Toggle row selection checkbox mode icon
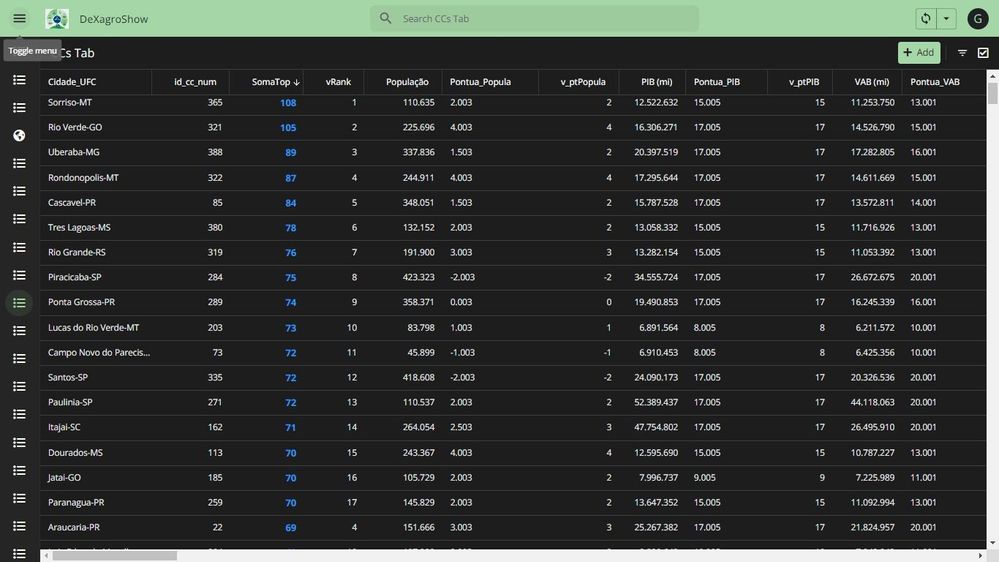The width and height of the screenshot is (999, 562). pyautogui.click(x=983, y=53)
